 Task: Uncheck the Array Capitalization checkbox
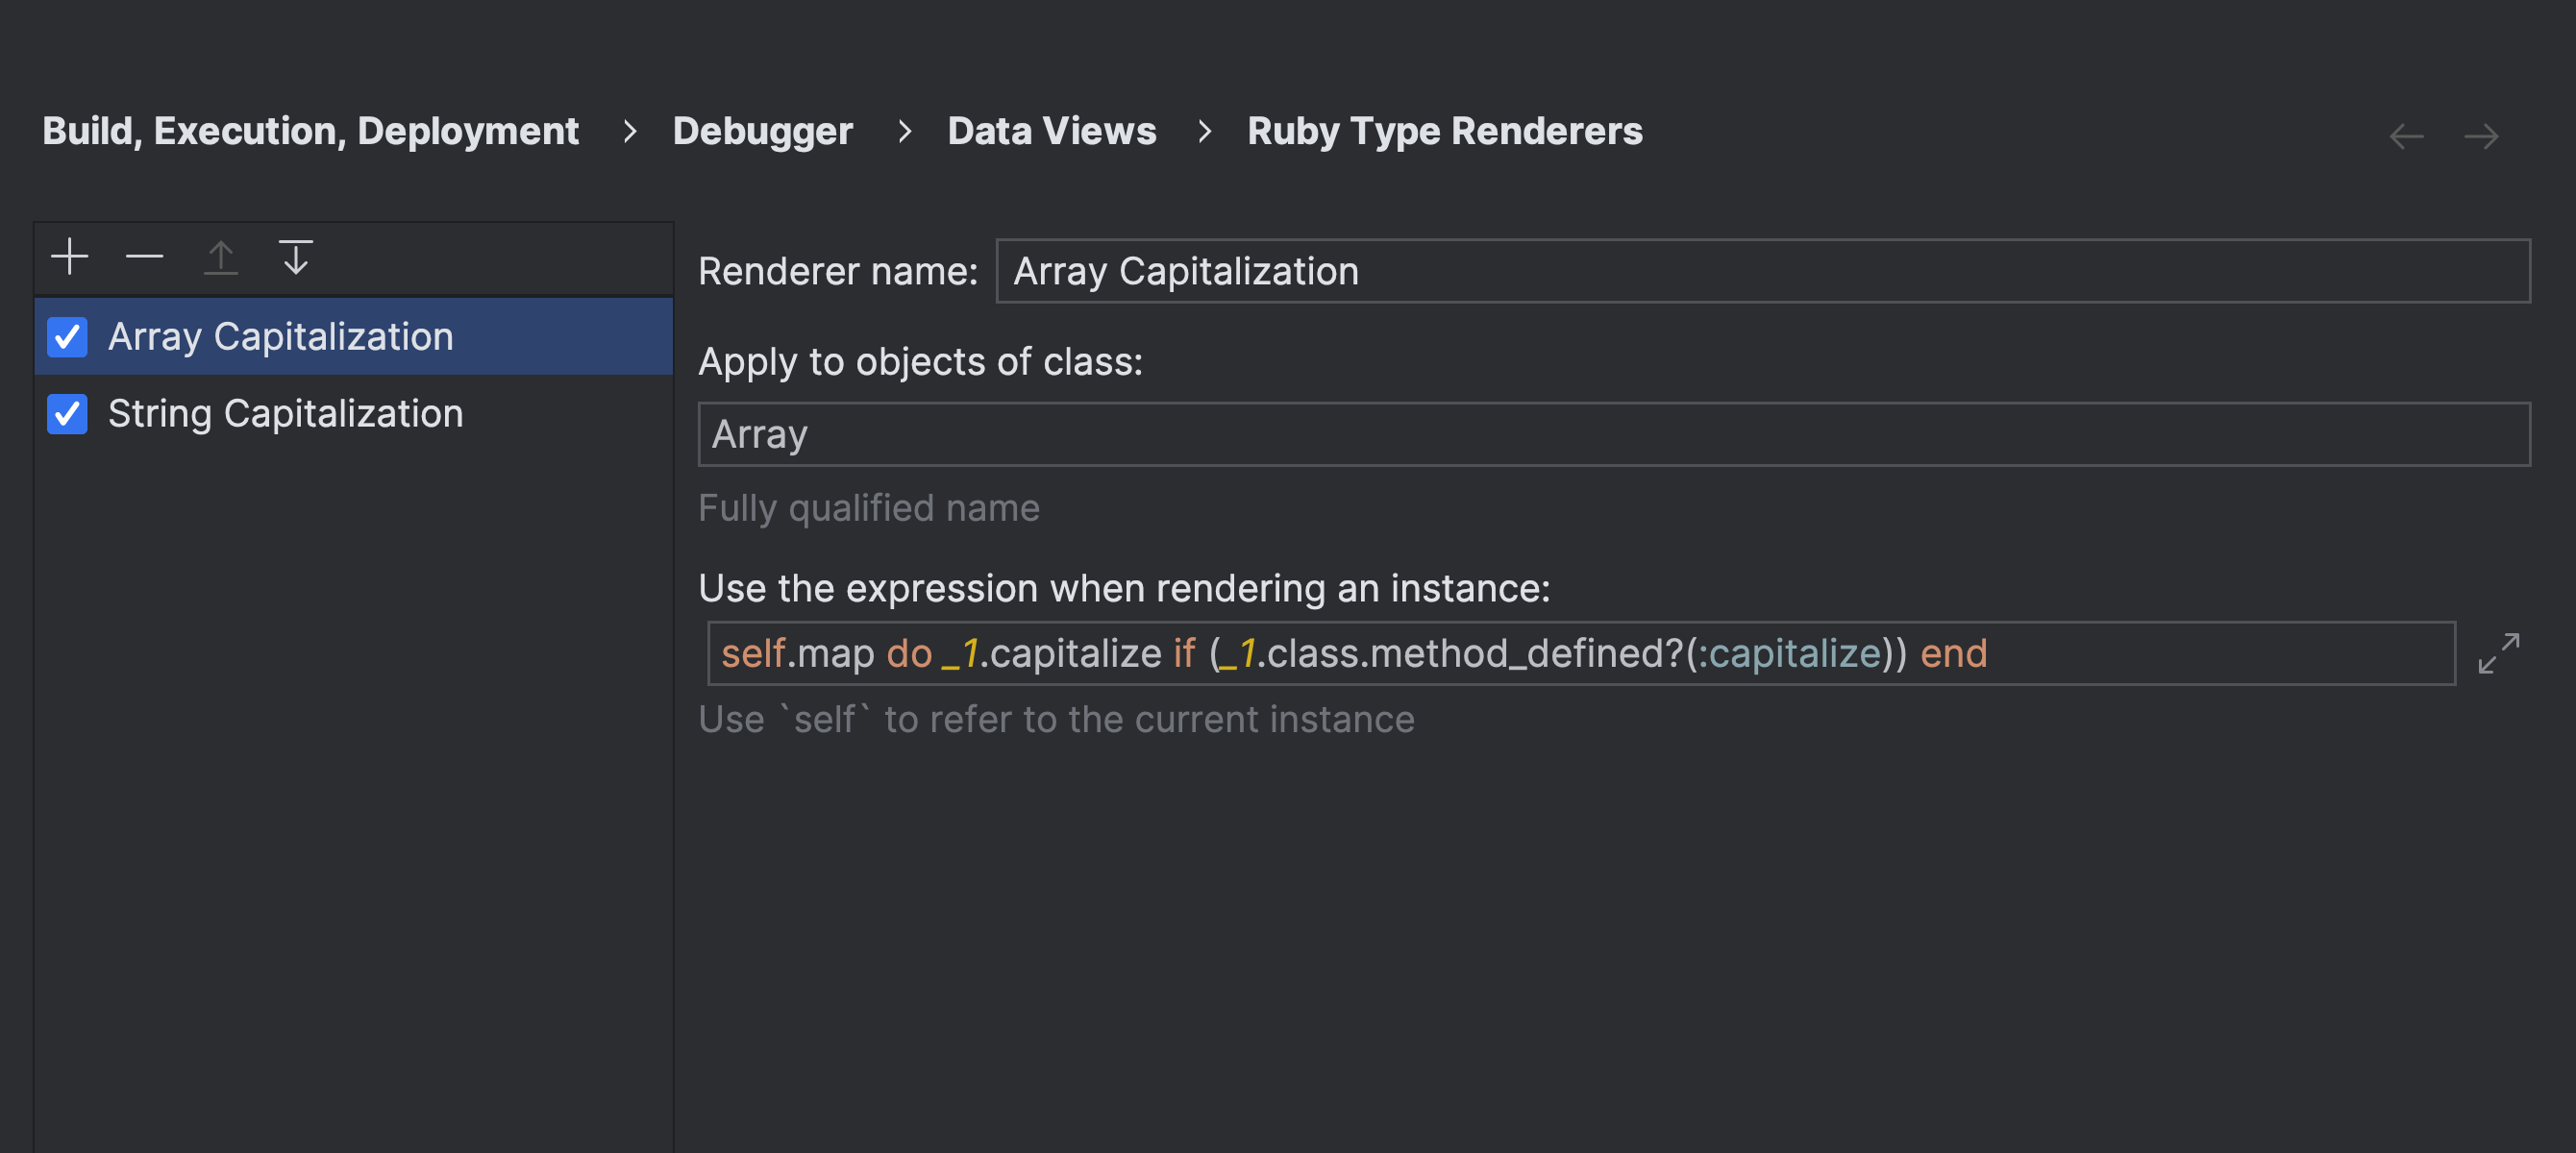click(x=67, y=337)
